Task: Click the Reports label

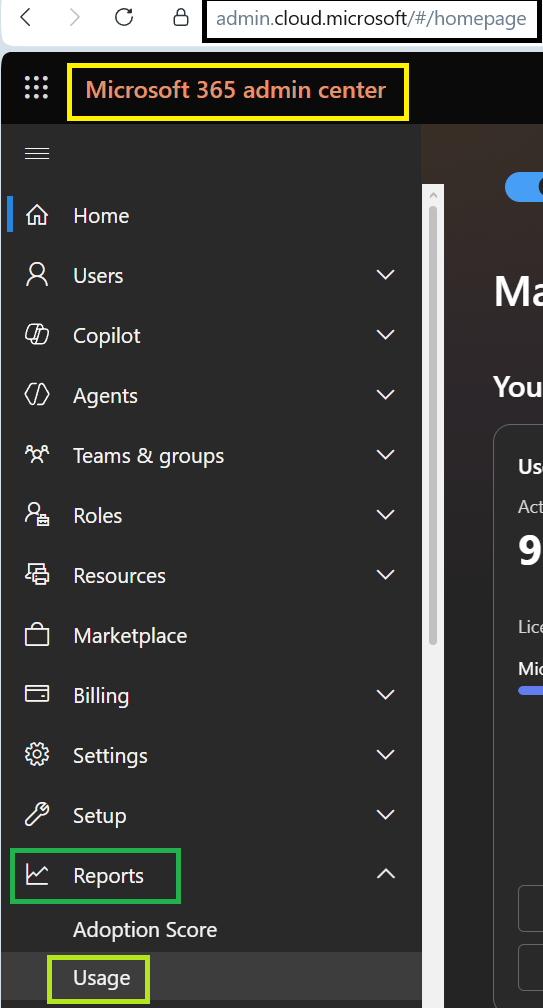Action: (109, 876)
